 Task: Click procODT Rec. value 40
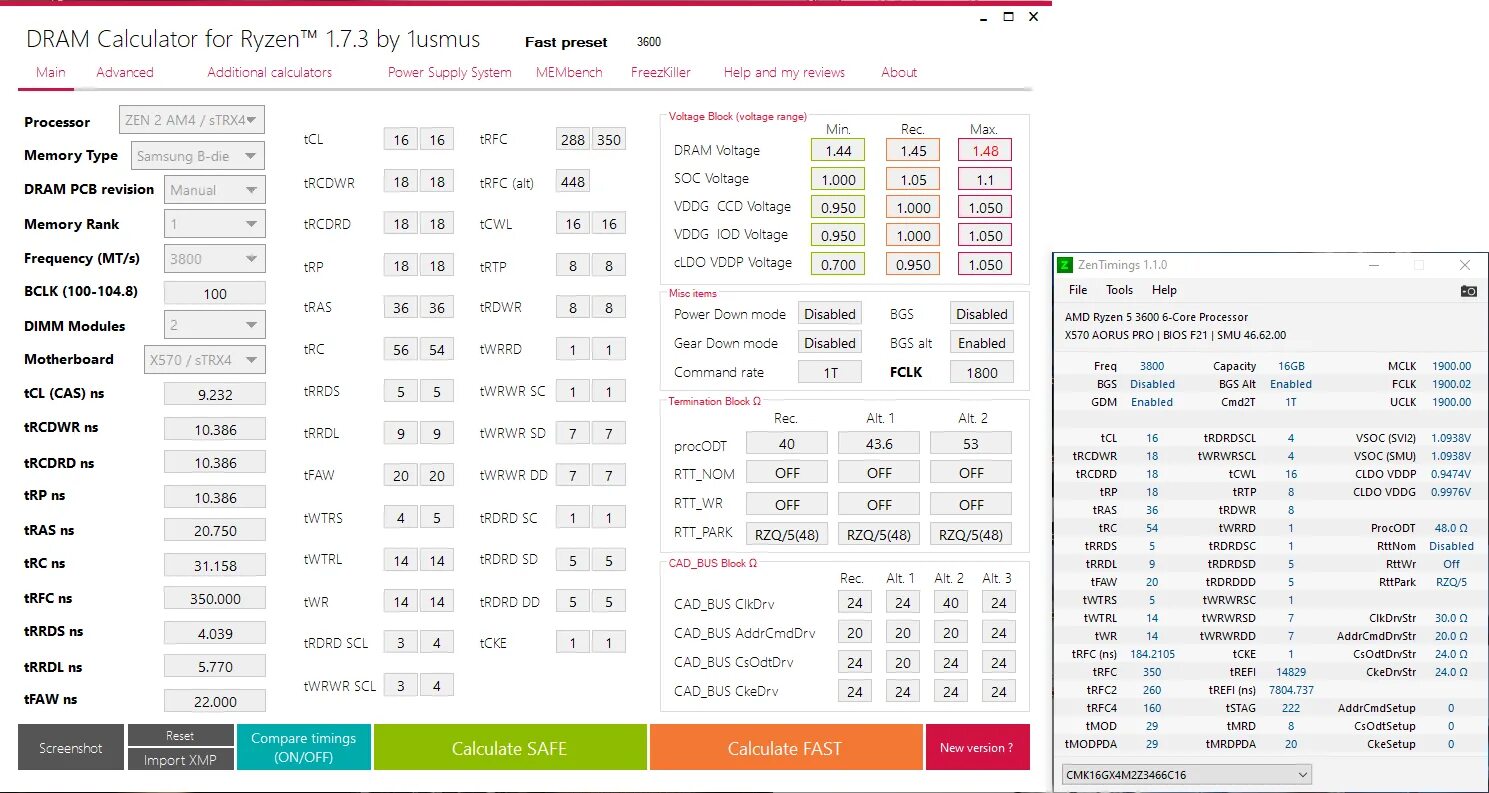[x=787, y=443]
